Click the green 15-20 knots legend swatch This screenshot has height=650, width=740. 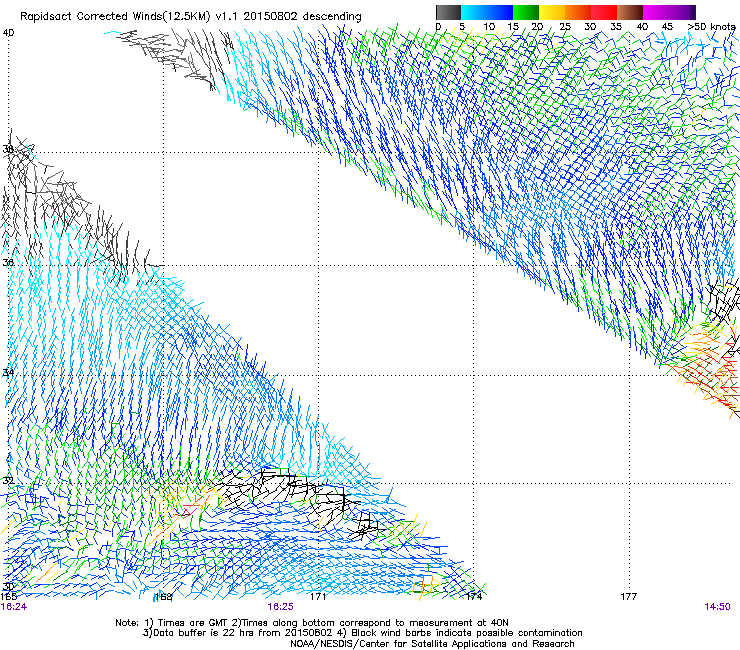tap(526, 12)
